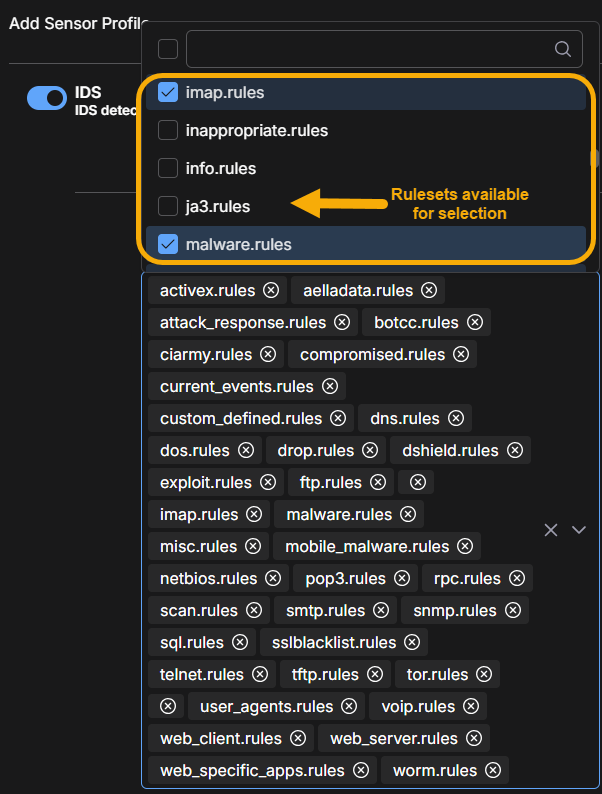This screenshot has height=794, width=602.
Task: Tick the select-all checkbox beside search
Action: pos(168,49)
